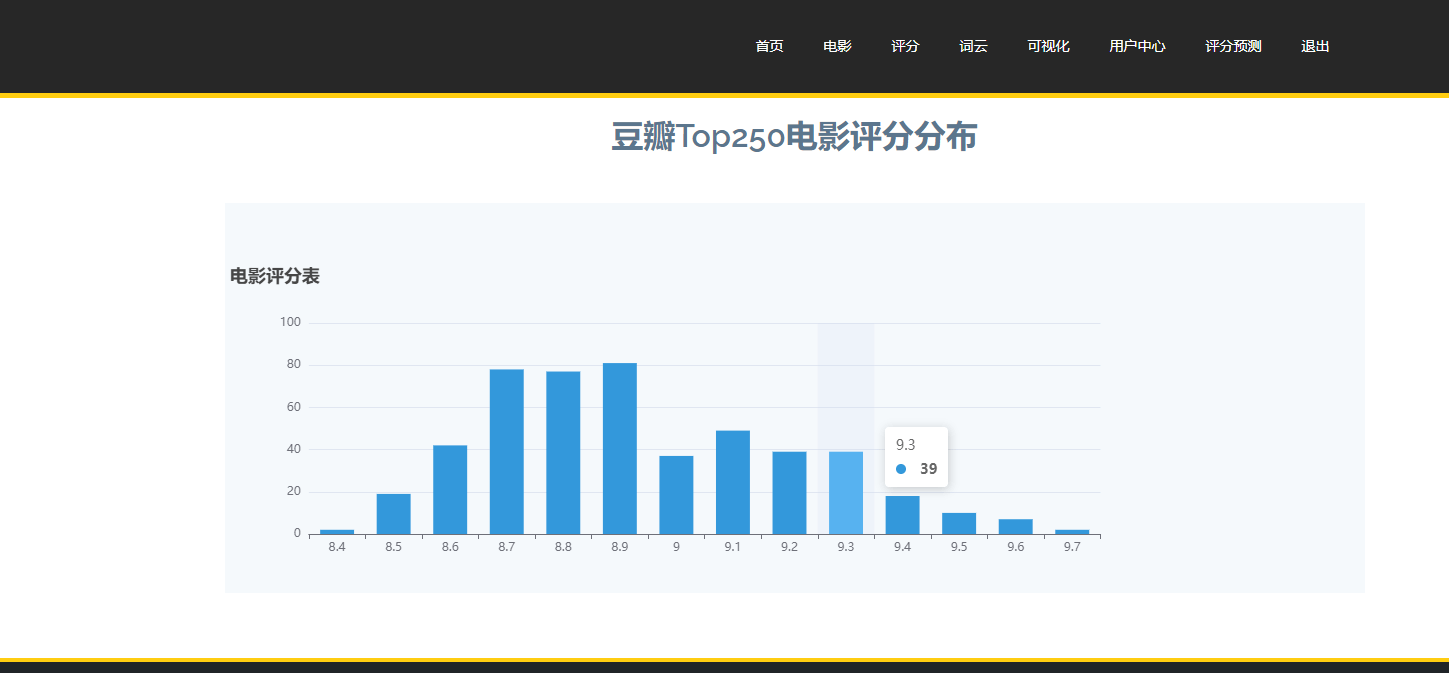Image resolution: width=1449 pixels, height=673 pixels.
Task: Click the bar for rating 9
Action: coord(676,495)
